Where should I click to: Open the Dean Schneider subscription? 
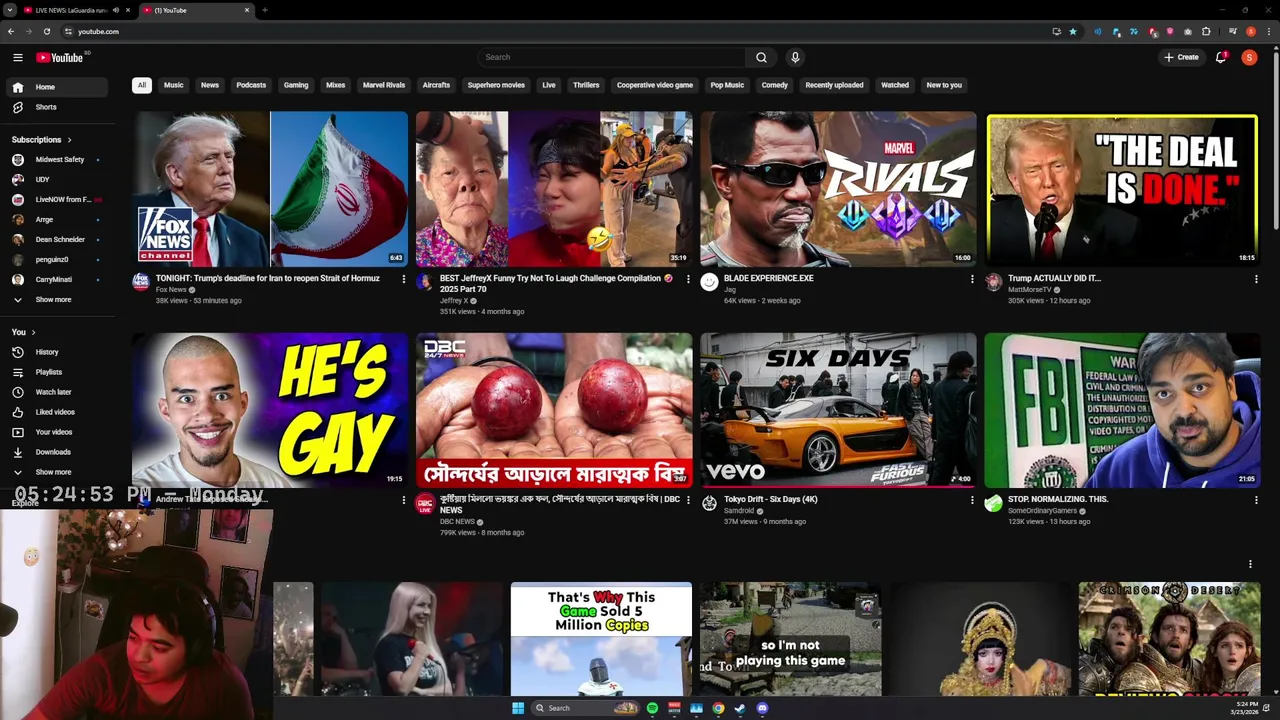55,239
